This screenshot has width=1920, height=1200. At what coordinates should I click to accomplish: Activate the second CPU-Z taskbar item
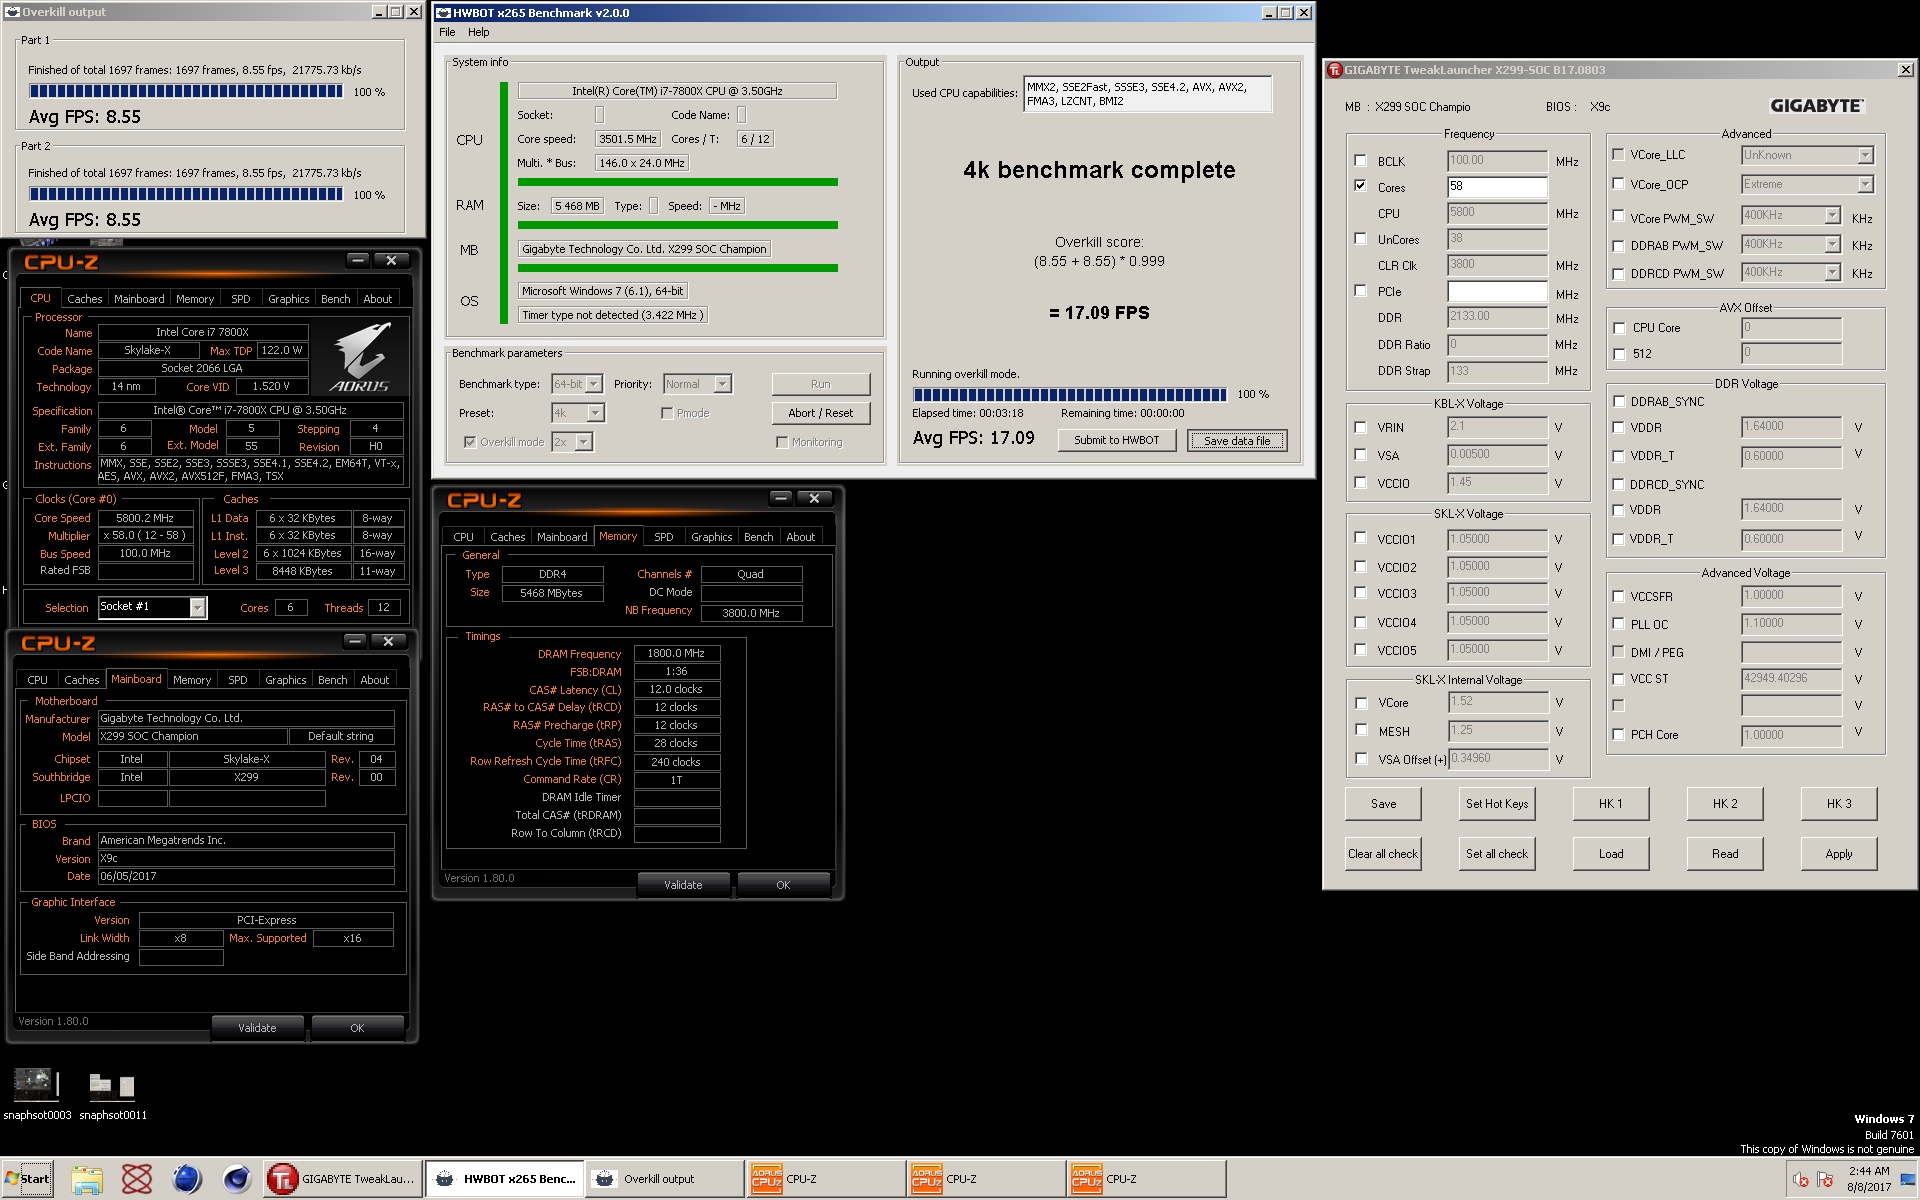(987, 1179)
